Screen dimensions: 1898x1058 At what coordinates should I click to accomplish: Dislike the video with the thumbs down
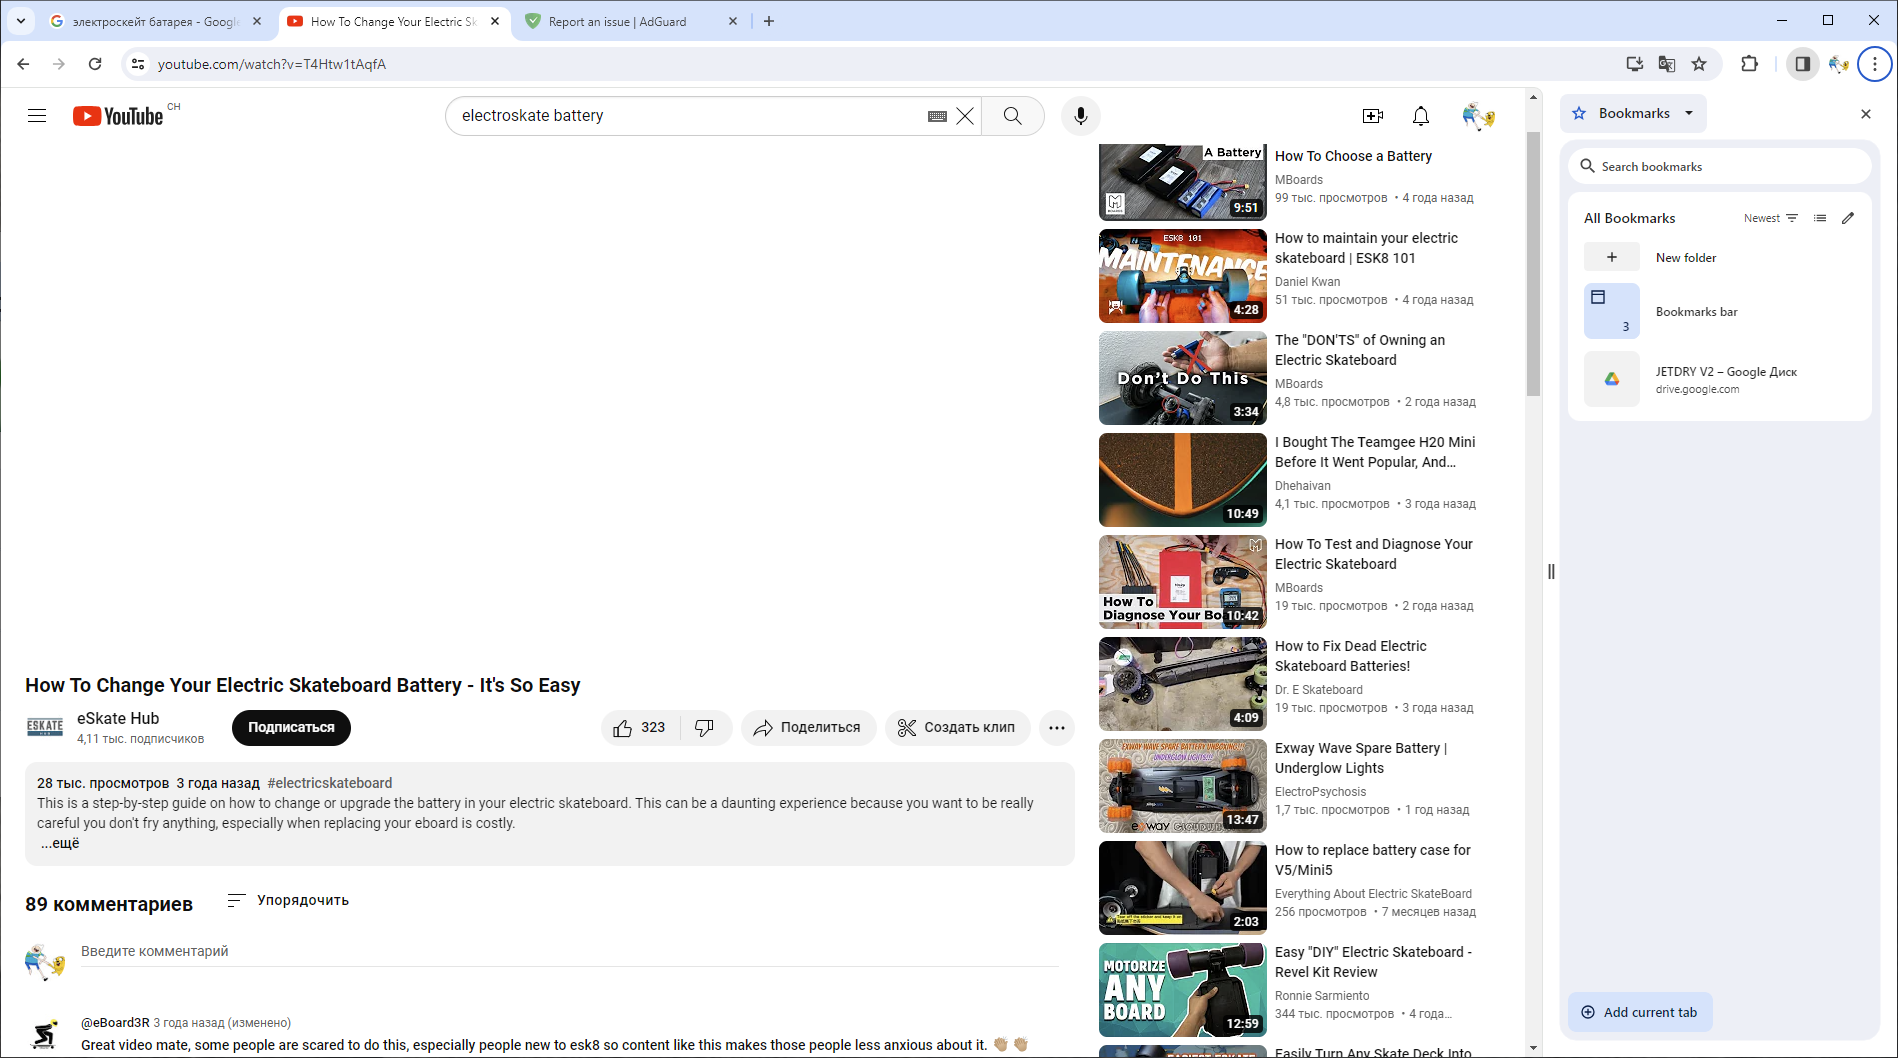[x=704, y=728]
